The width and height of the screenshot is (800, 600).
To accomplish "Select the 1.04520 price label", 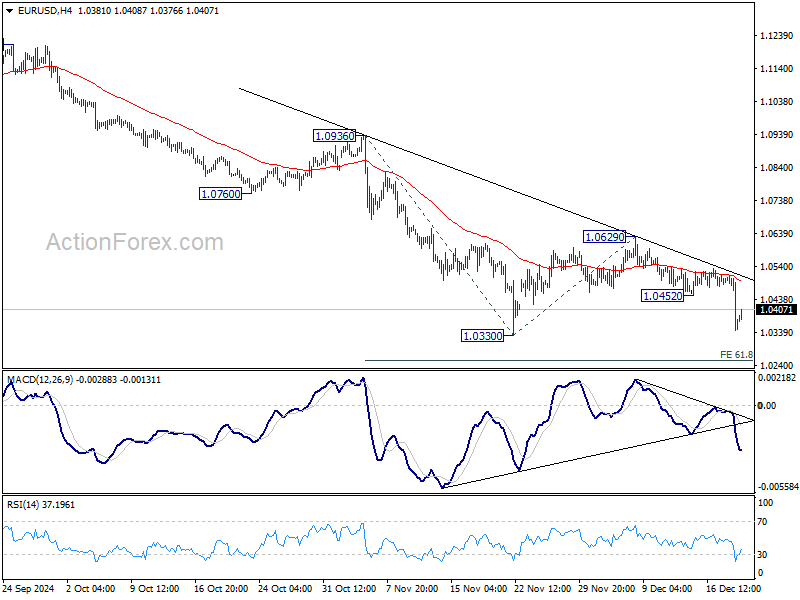I will pos(662,296).
